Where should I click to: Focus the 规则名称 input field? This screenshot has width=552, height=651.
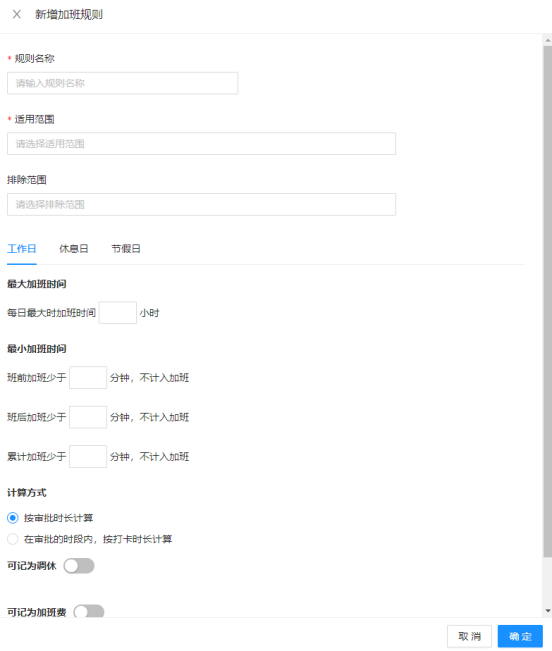[x=122, y=83]
